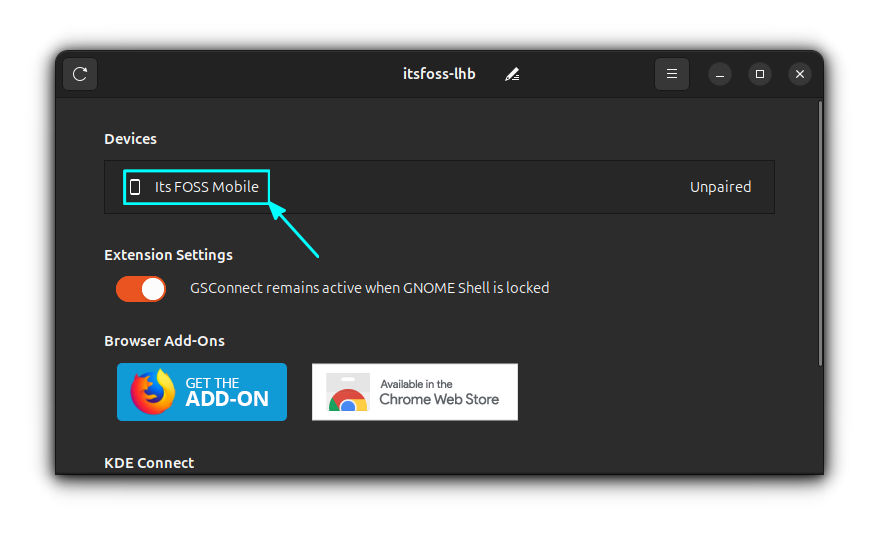Select the Its FOSS Mobile device name
Viewport: 879px width, 535px height.
(206, 187)
